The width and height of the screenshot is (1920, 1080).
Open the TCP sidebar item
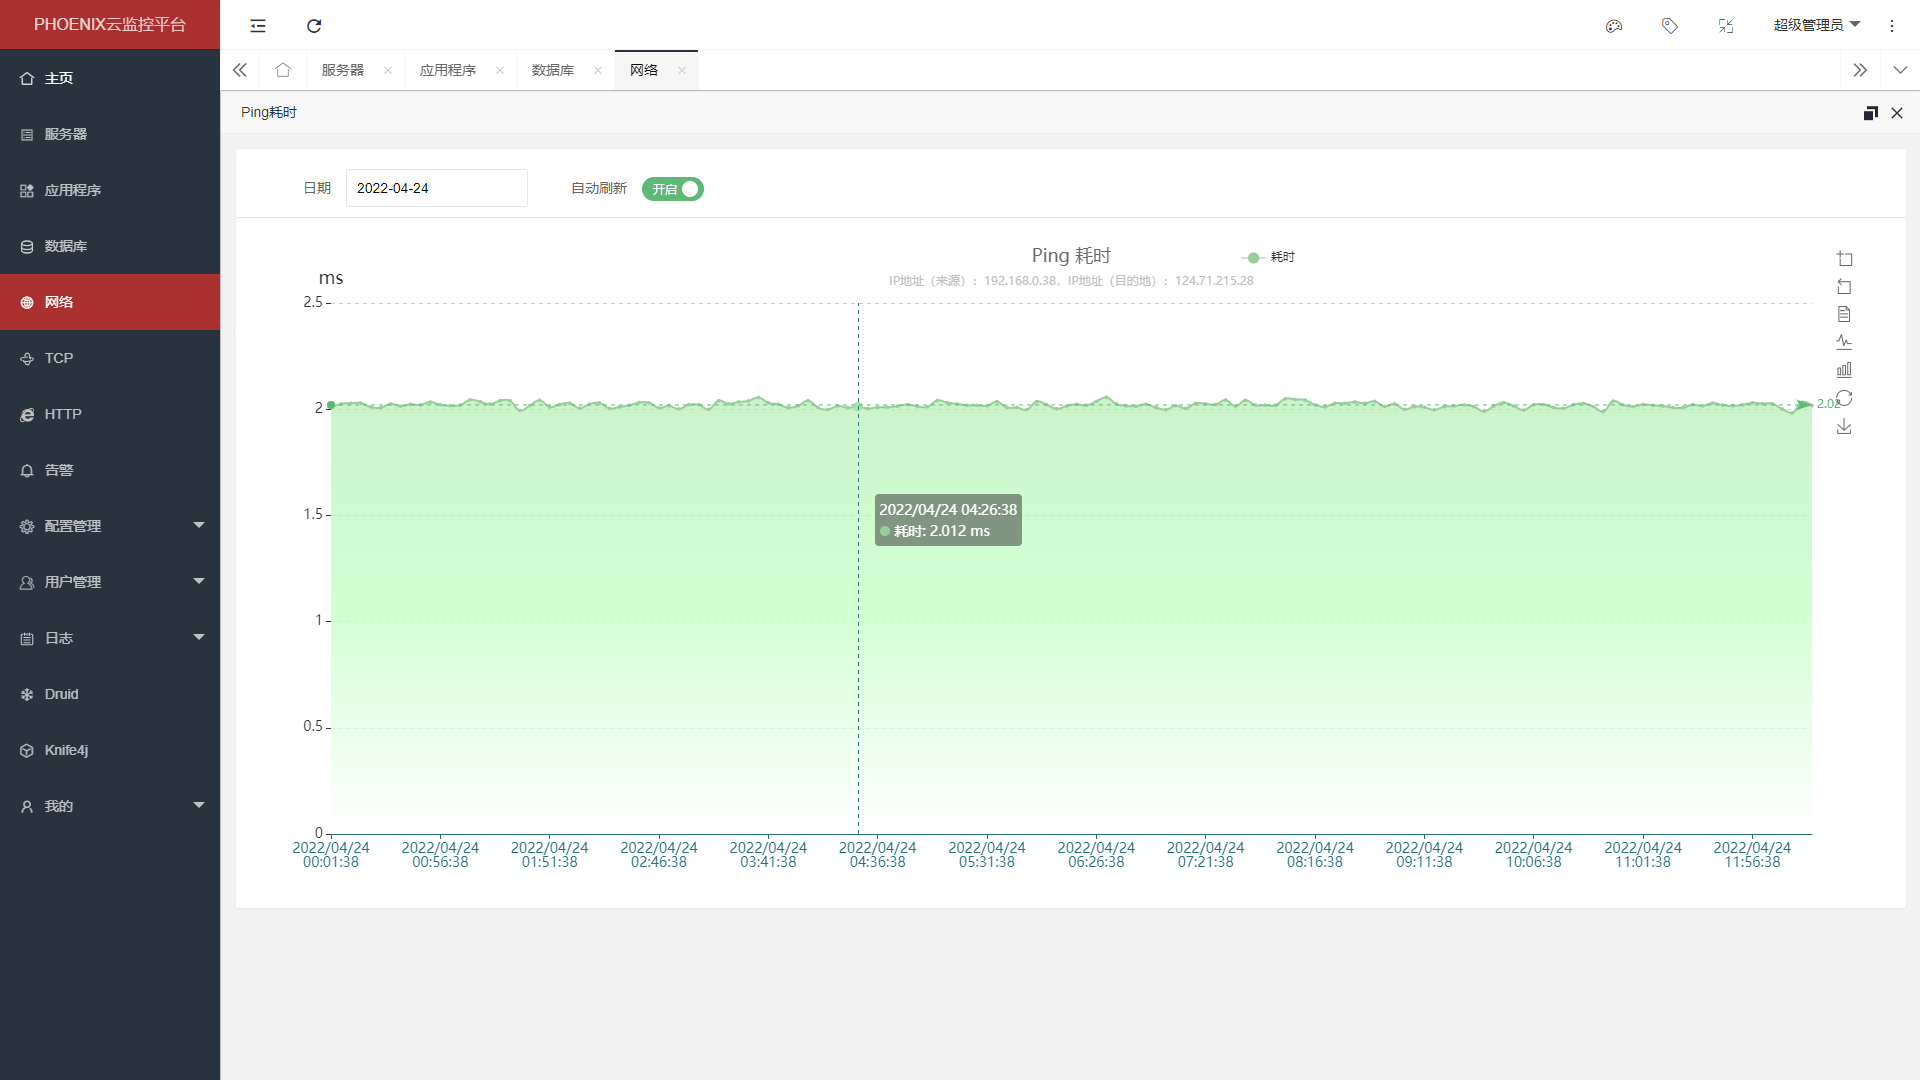click(x=59, y=358)
